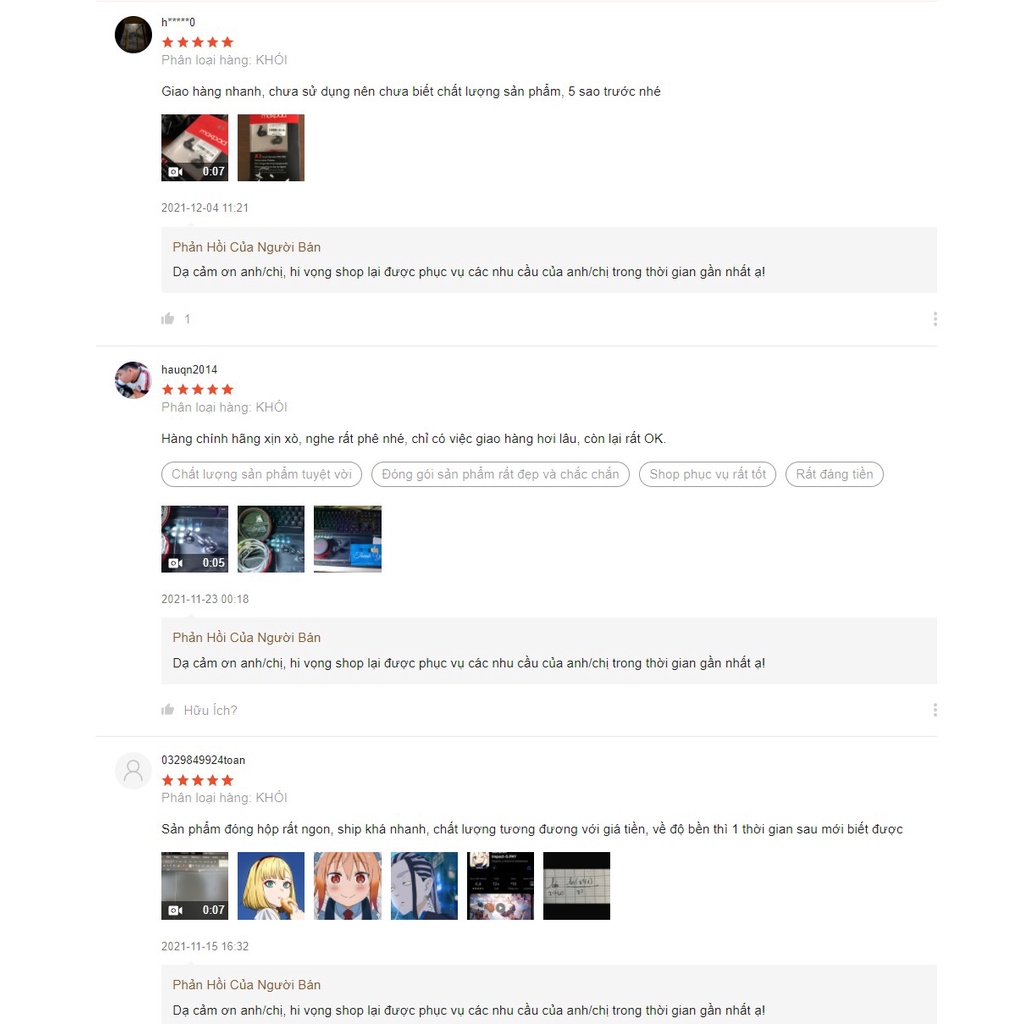This screenshot has width=1024, height=1024.
Task: Open blue-toned anime character thumbnail
Action: pos(424,886)
